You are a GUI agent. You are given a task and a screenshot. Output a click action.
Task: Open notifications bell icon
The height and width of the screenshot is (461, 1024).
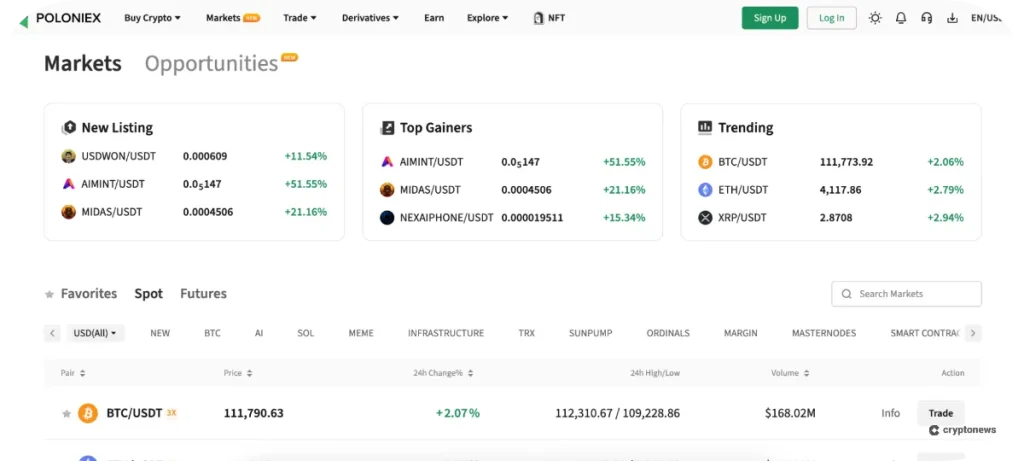pyautogui.click(x=901, y=18)
